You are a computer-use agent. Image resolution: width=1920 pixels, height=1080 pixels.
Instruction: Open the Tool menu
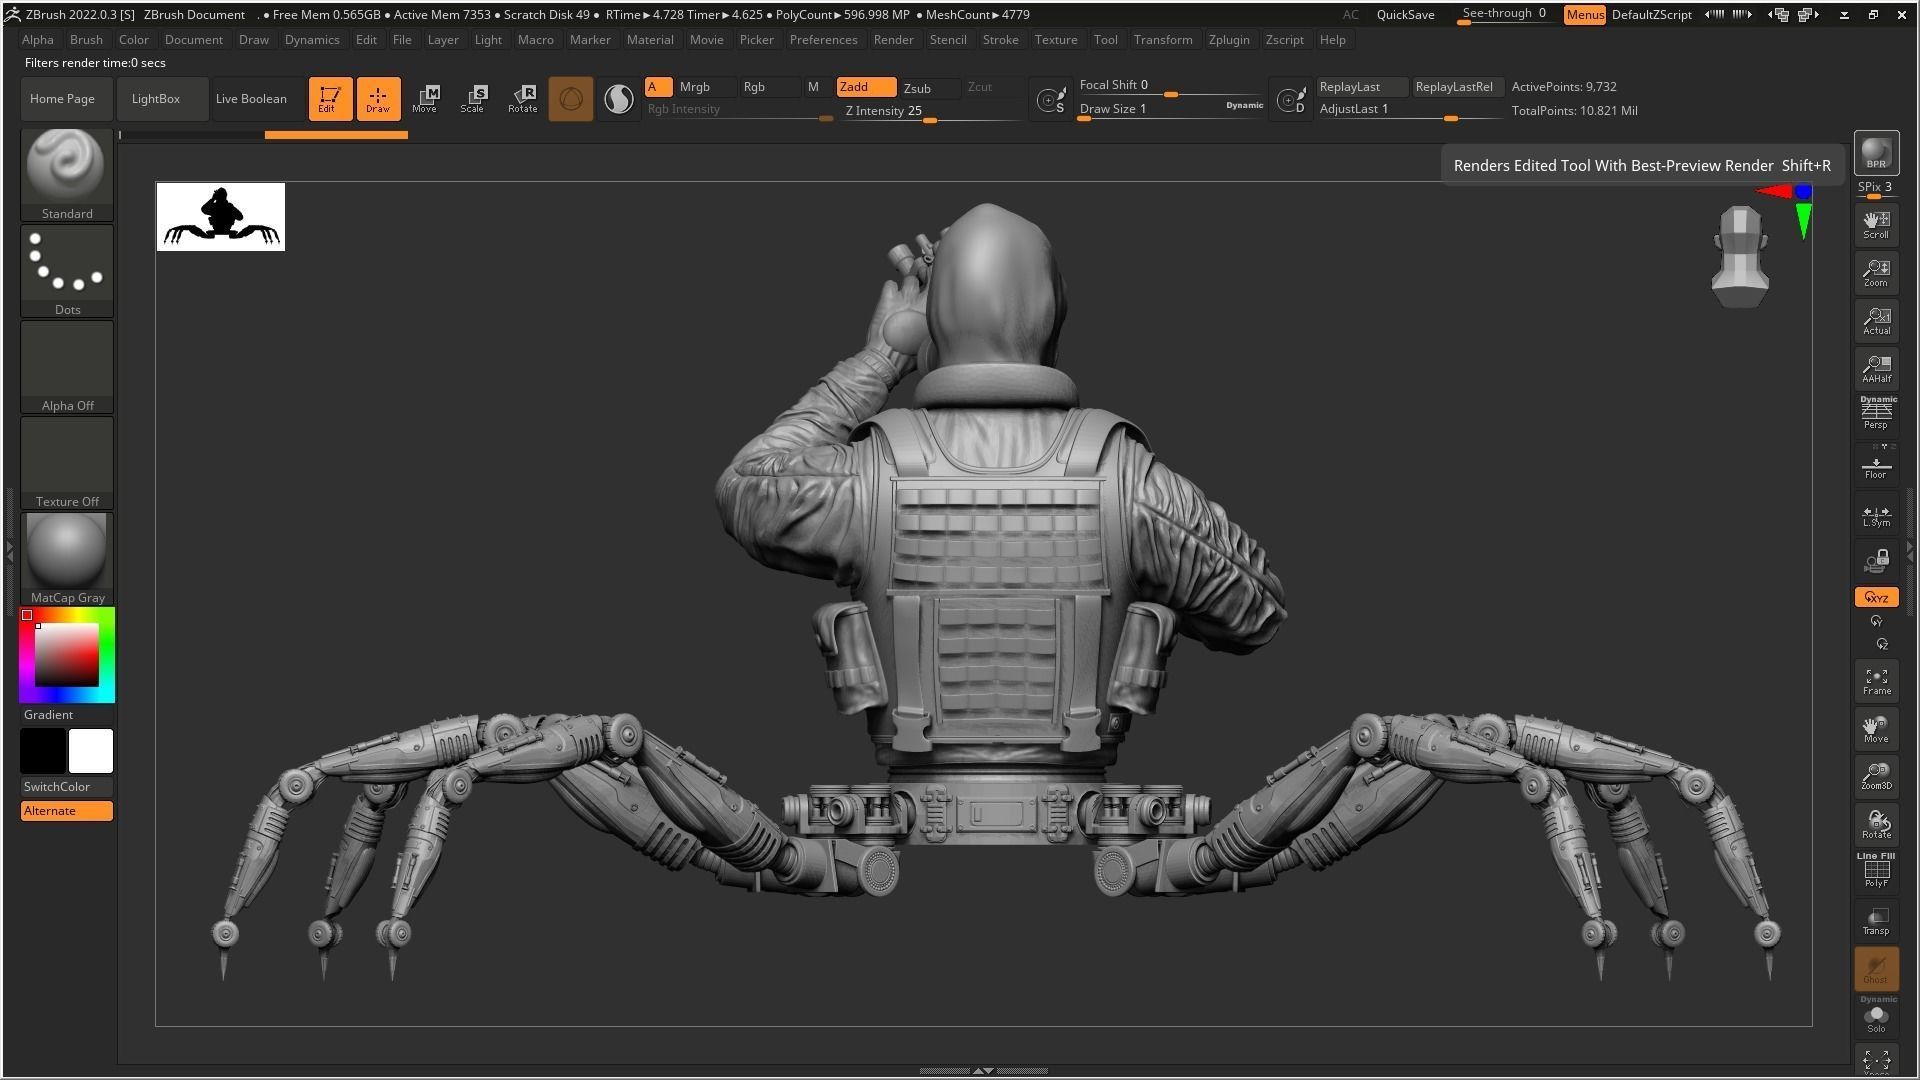click(x=1105, y=40)
